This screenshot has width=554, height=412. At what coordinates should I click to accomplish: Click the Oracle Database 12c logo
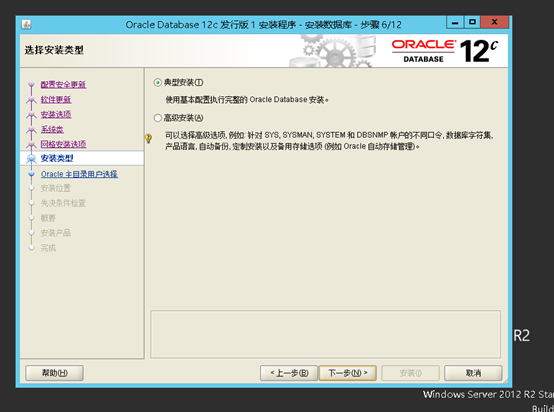[x=445, y=51]
